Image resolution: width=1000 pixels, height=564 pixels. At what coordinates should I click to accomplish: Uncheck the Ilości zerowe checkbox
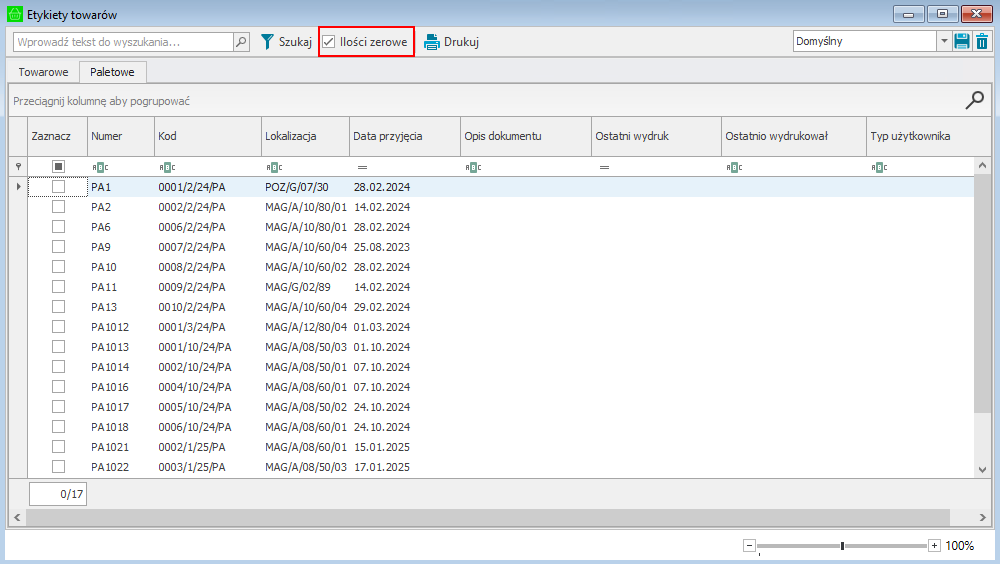tap(328, 42)
